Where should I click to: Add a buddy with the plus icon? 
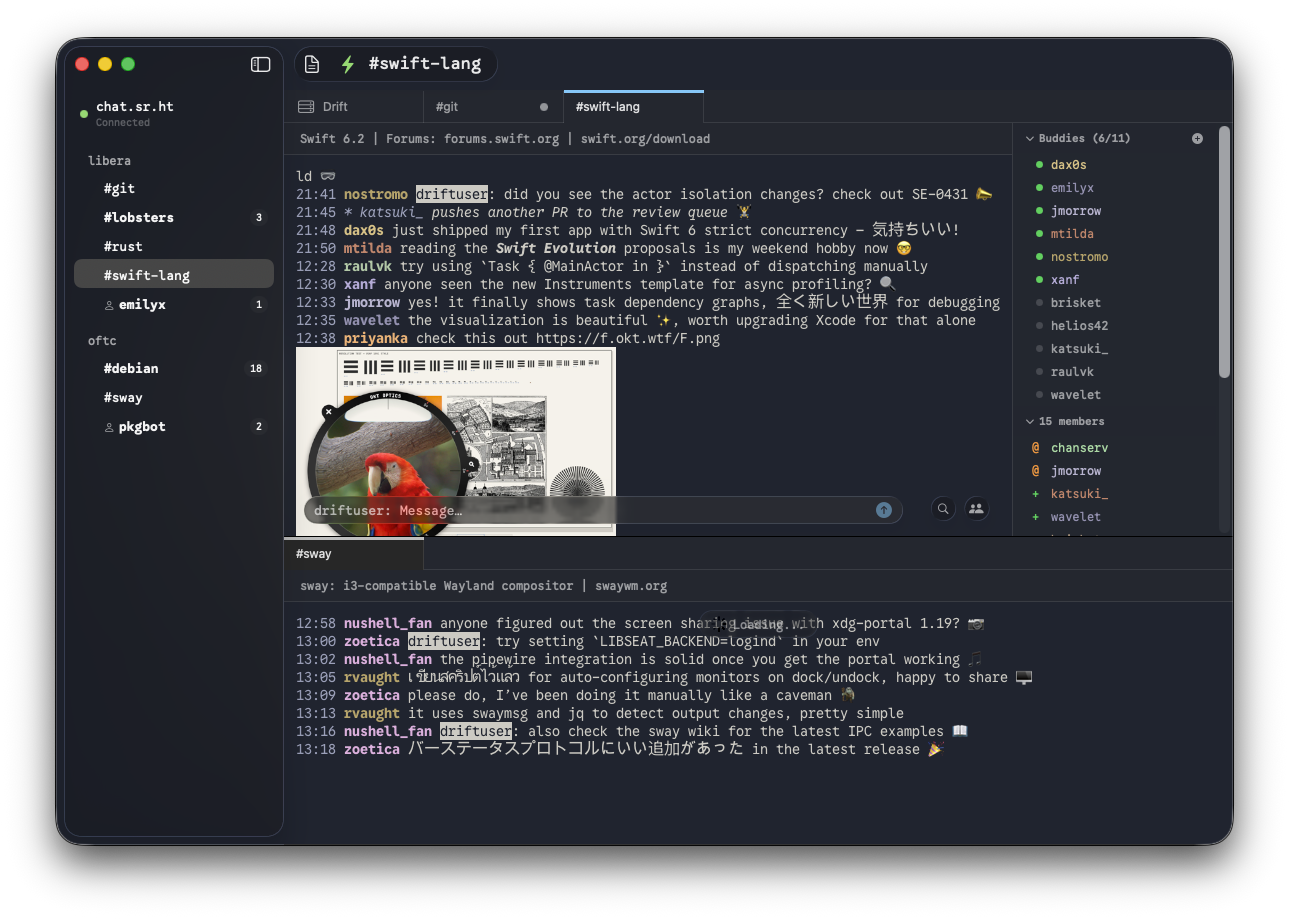1197,138
